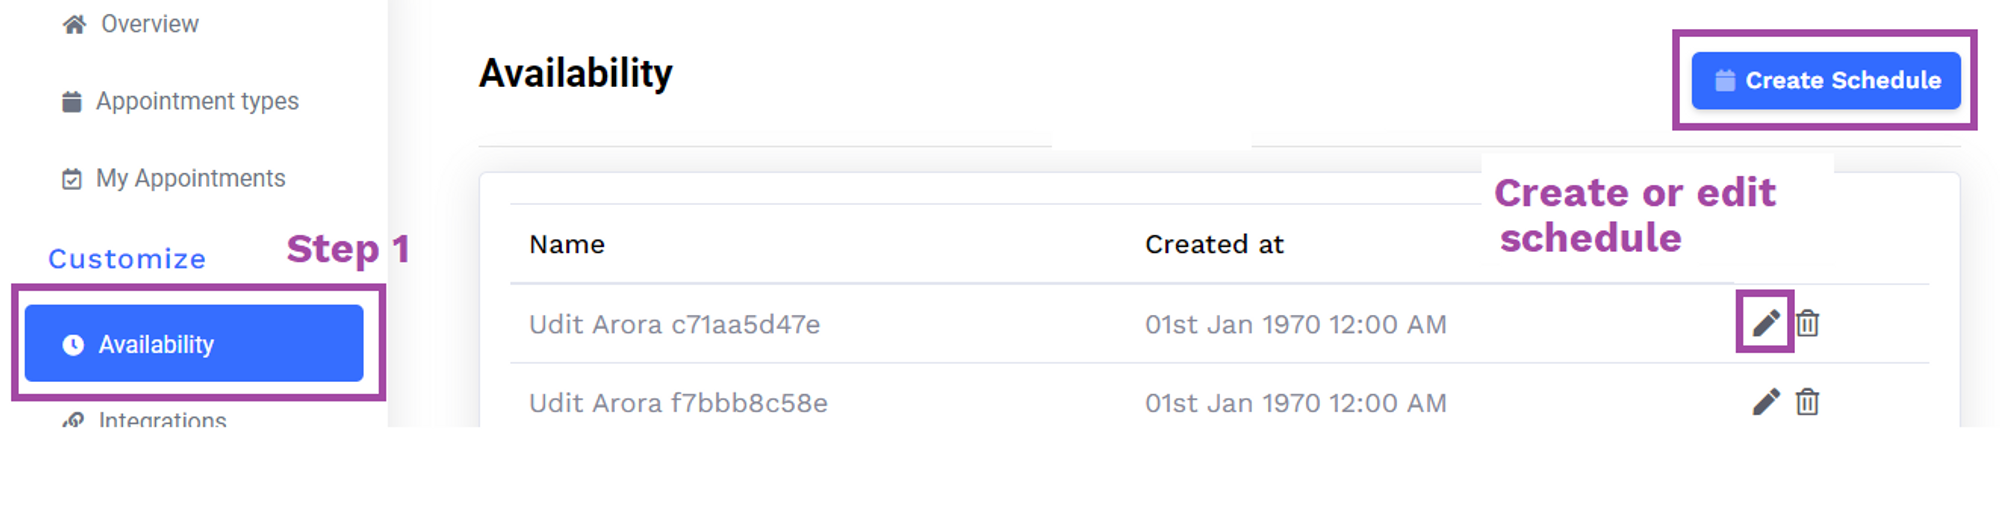Screen dimensions: 2000x526
Task: Click the link icon beside Integrations
Action: coord(73,420)
